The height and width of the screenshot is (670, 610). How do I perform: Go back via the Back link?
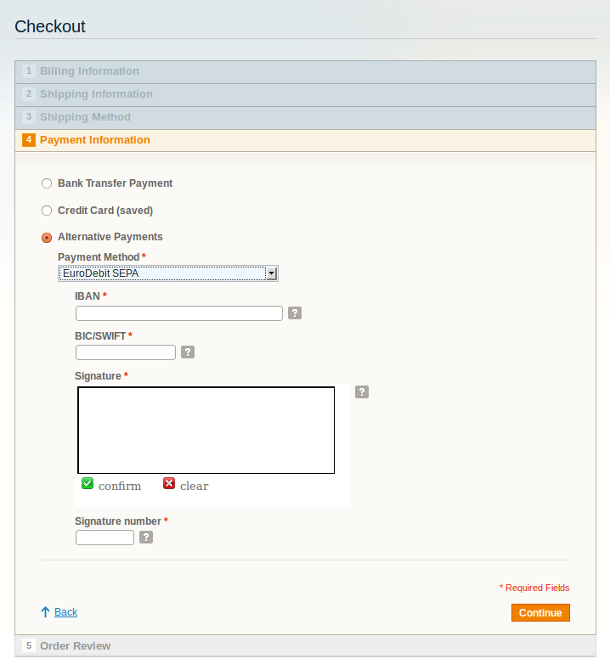(66, 612)
